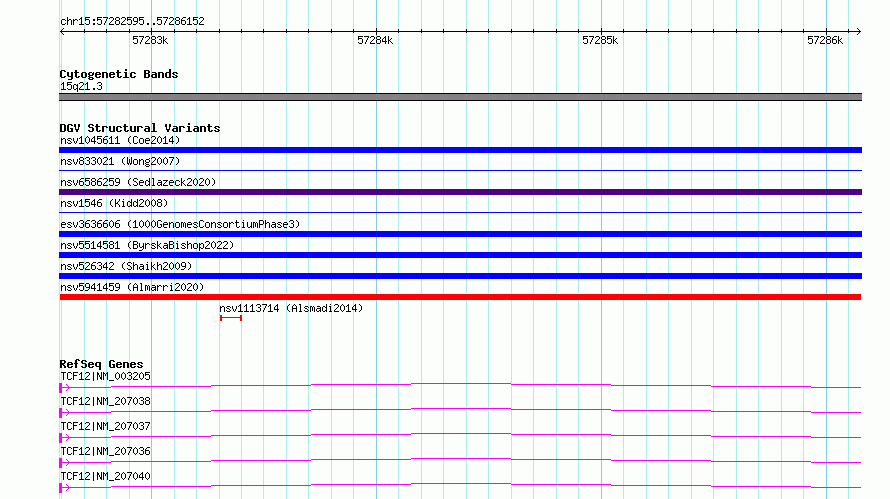This screenshot has height=499, width=890.
Task: Click the TCF12|NM_207038 exon arrow glyph
Action: coord(64,413)
